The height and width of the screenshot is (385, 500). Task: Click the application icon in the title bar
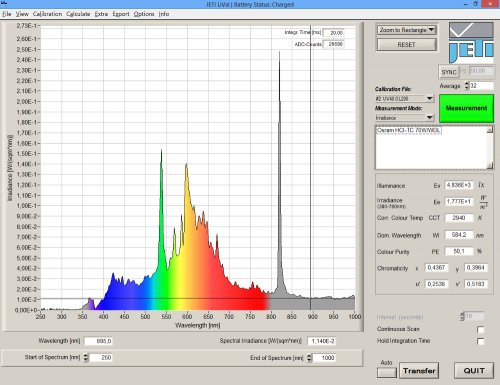pyautogui.click(x=4, y=3)
